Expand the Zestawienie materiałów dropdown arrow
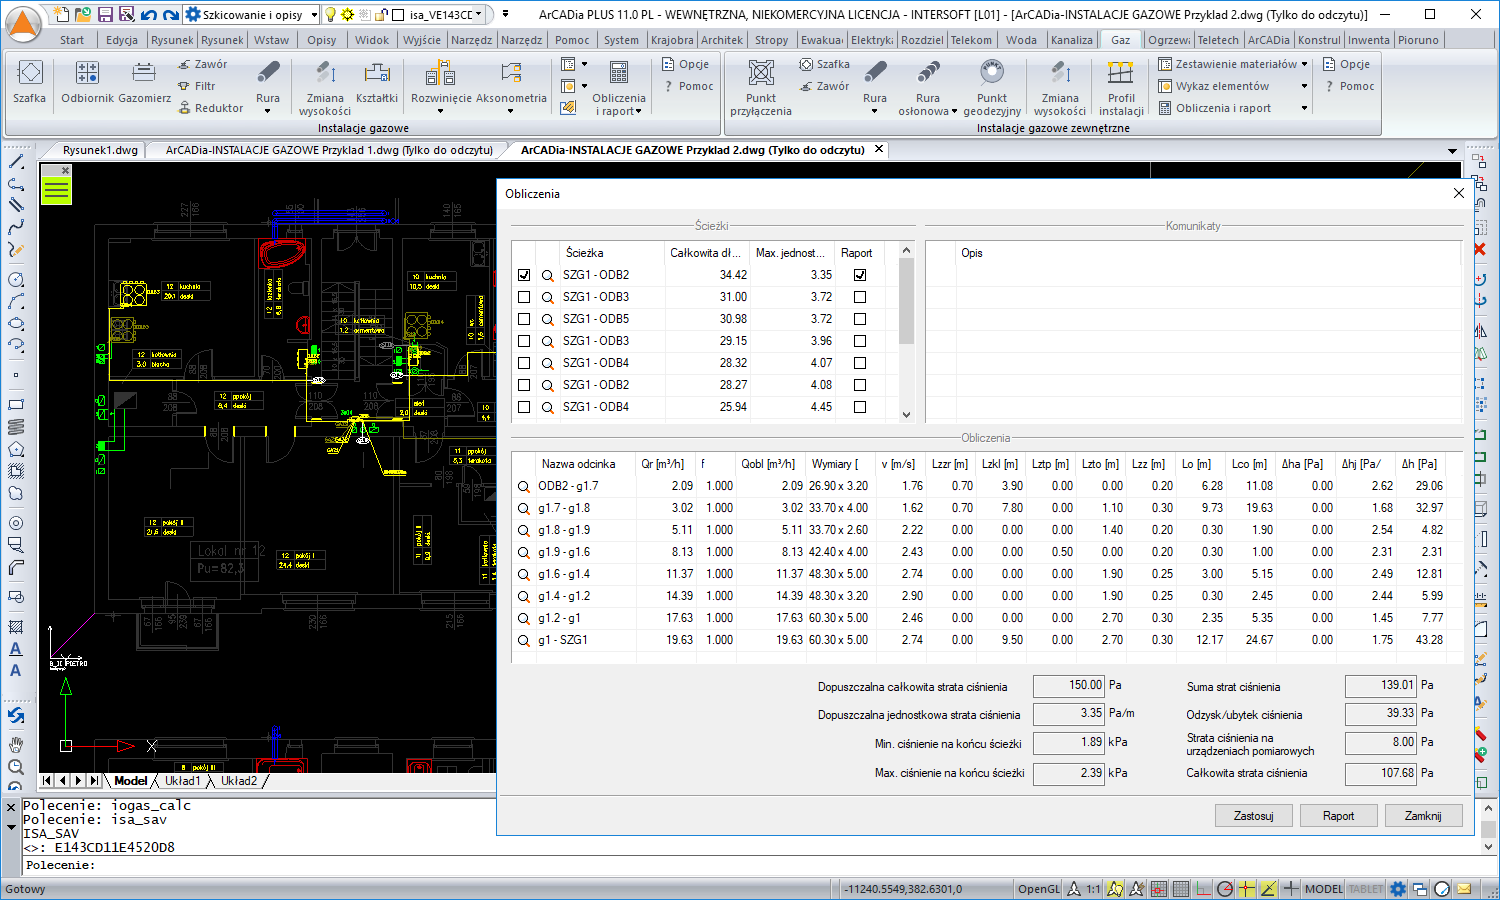This screenshot has height=900, width=1500. coord(1304,64)
